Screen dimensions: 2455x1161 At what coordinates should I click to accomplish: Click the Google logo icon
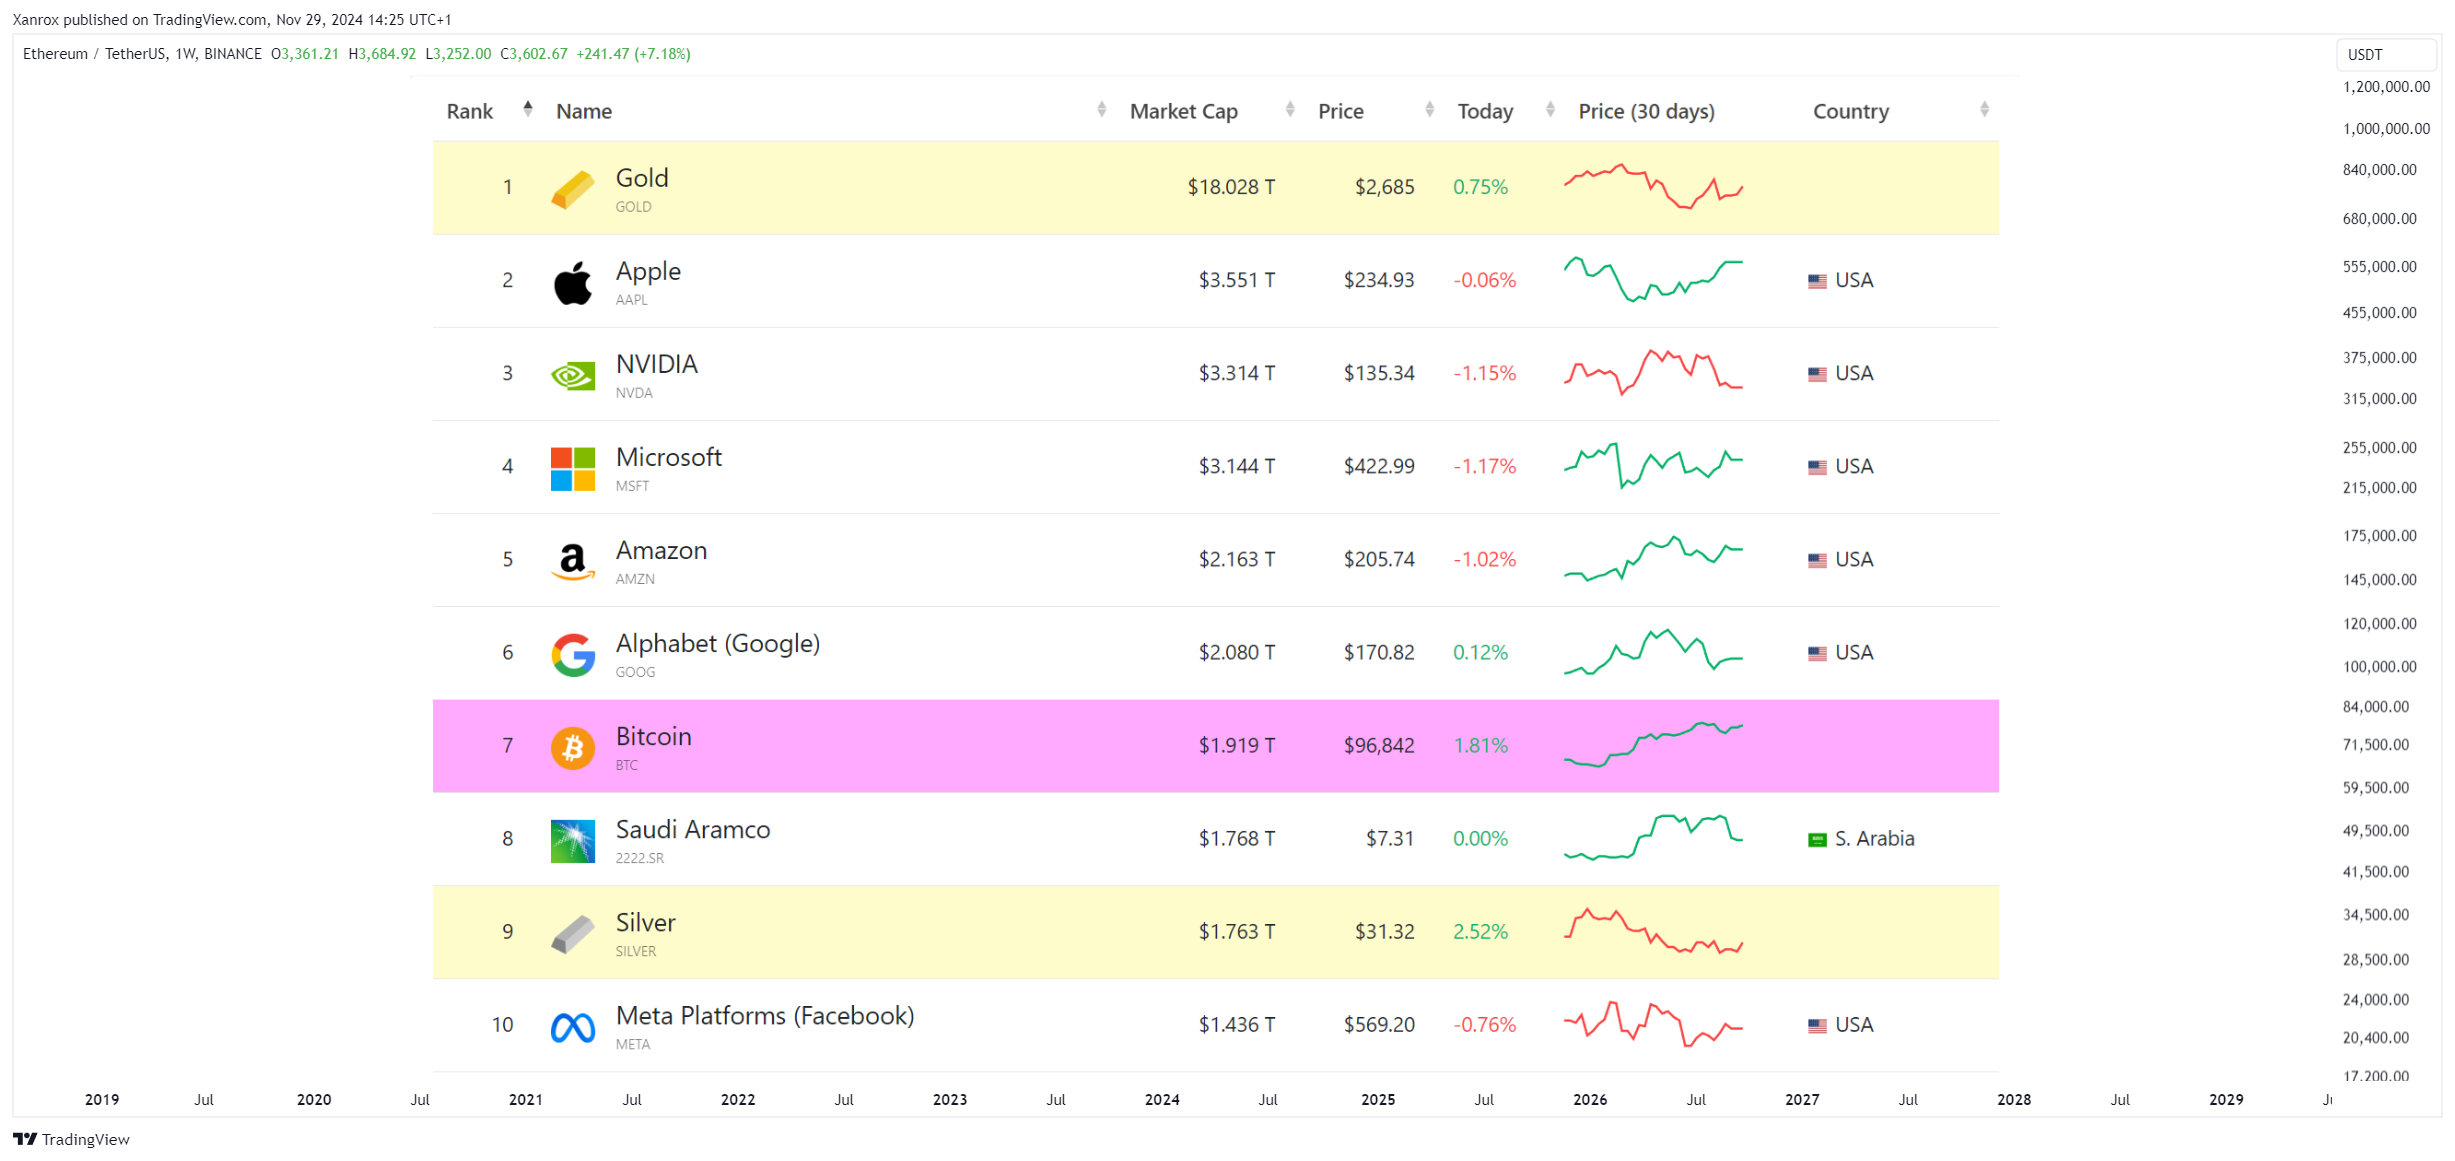pyautogui.click(x=573, y=655)
